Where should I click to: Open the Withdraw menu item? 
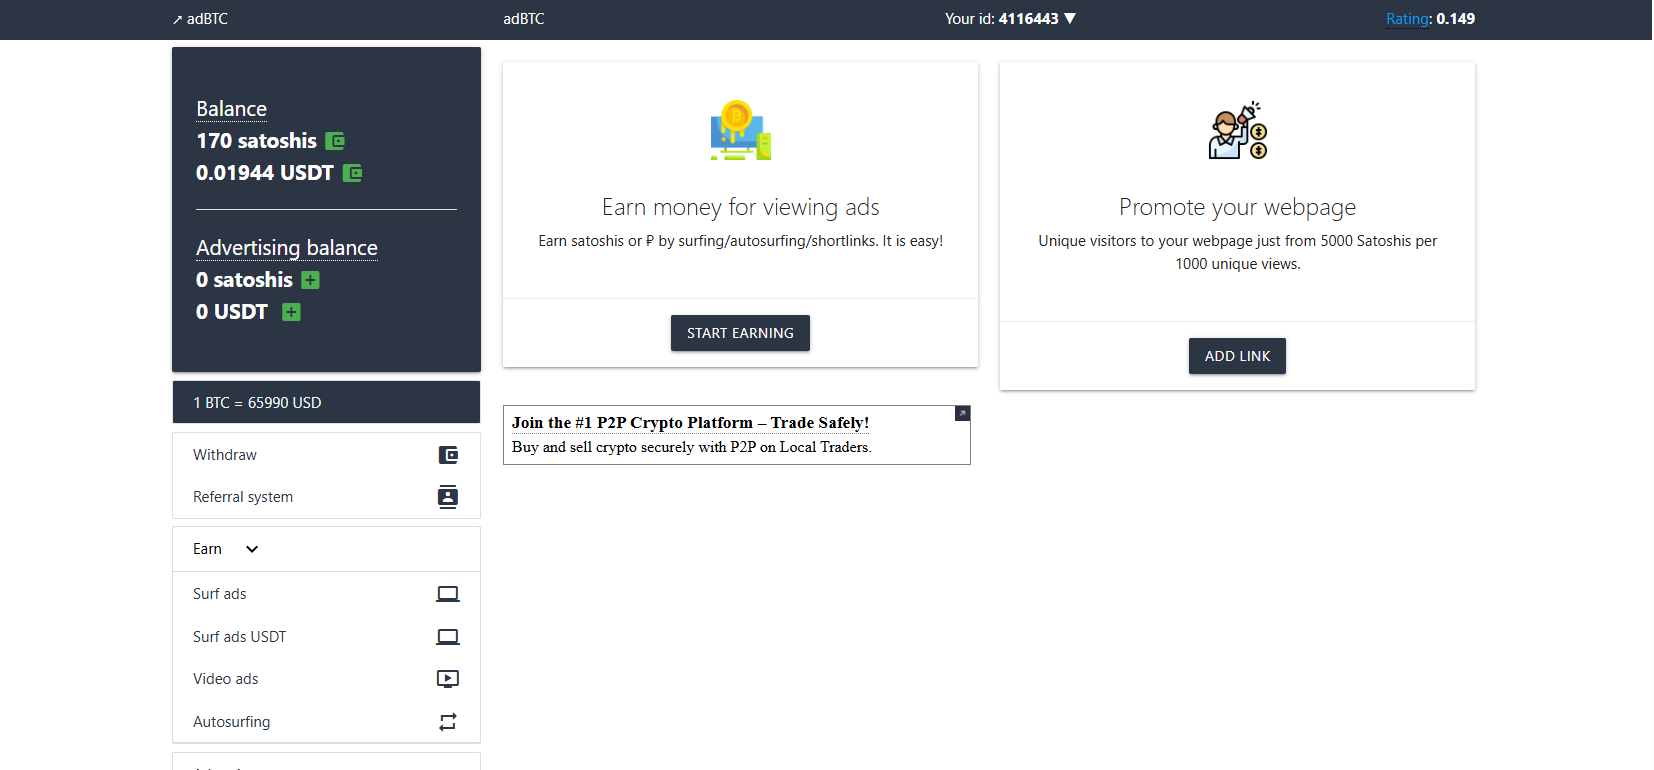326,455
